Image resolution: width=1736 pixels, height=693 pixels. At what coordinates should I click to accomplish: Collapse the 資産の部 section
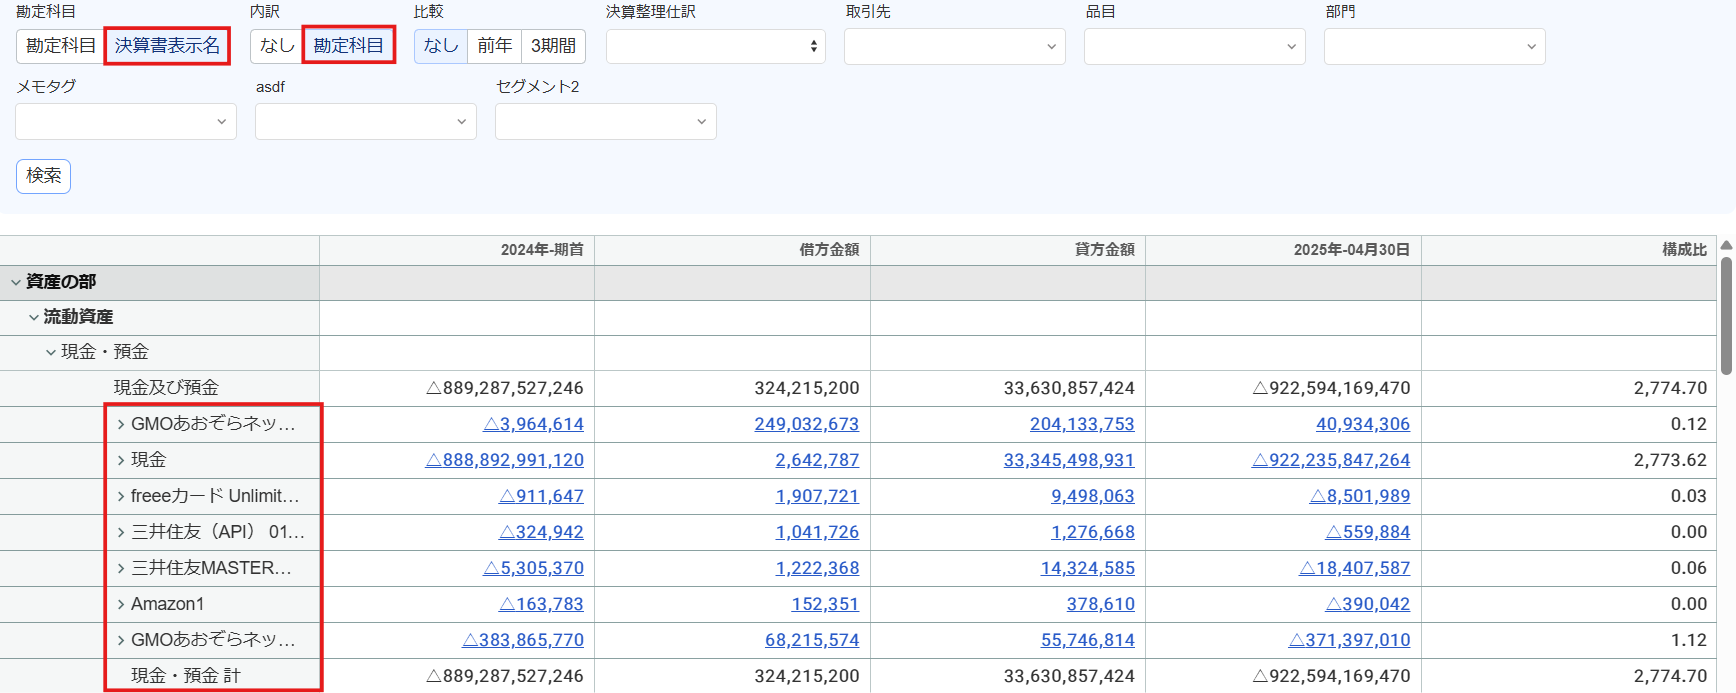coord(16,283)
